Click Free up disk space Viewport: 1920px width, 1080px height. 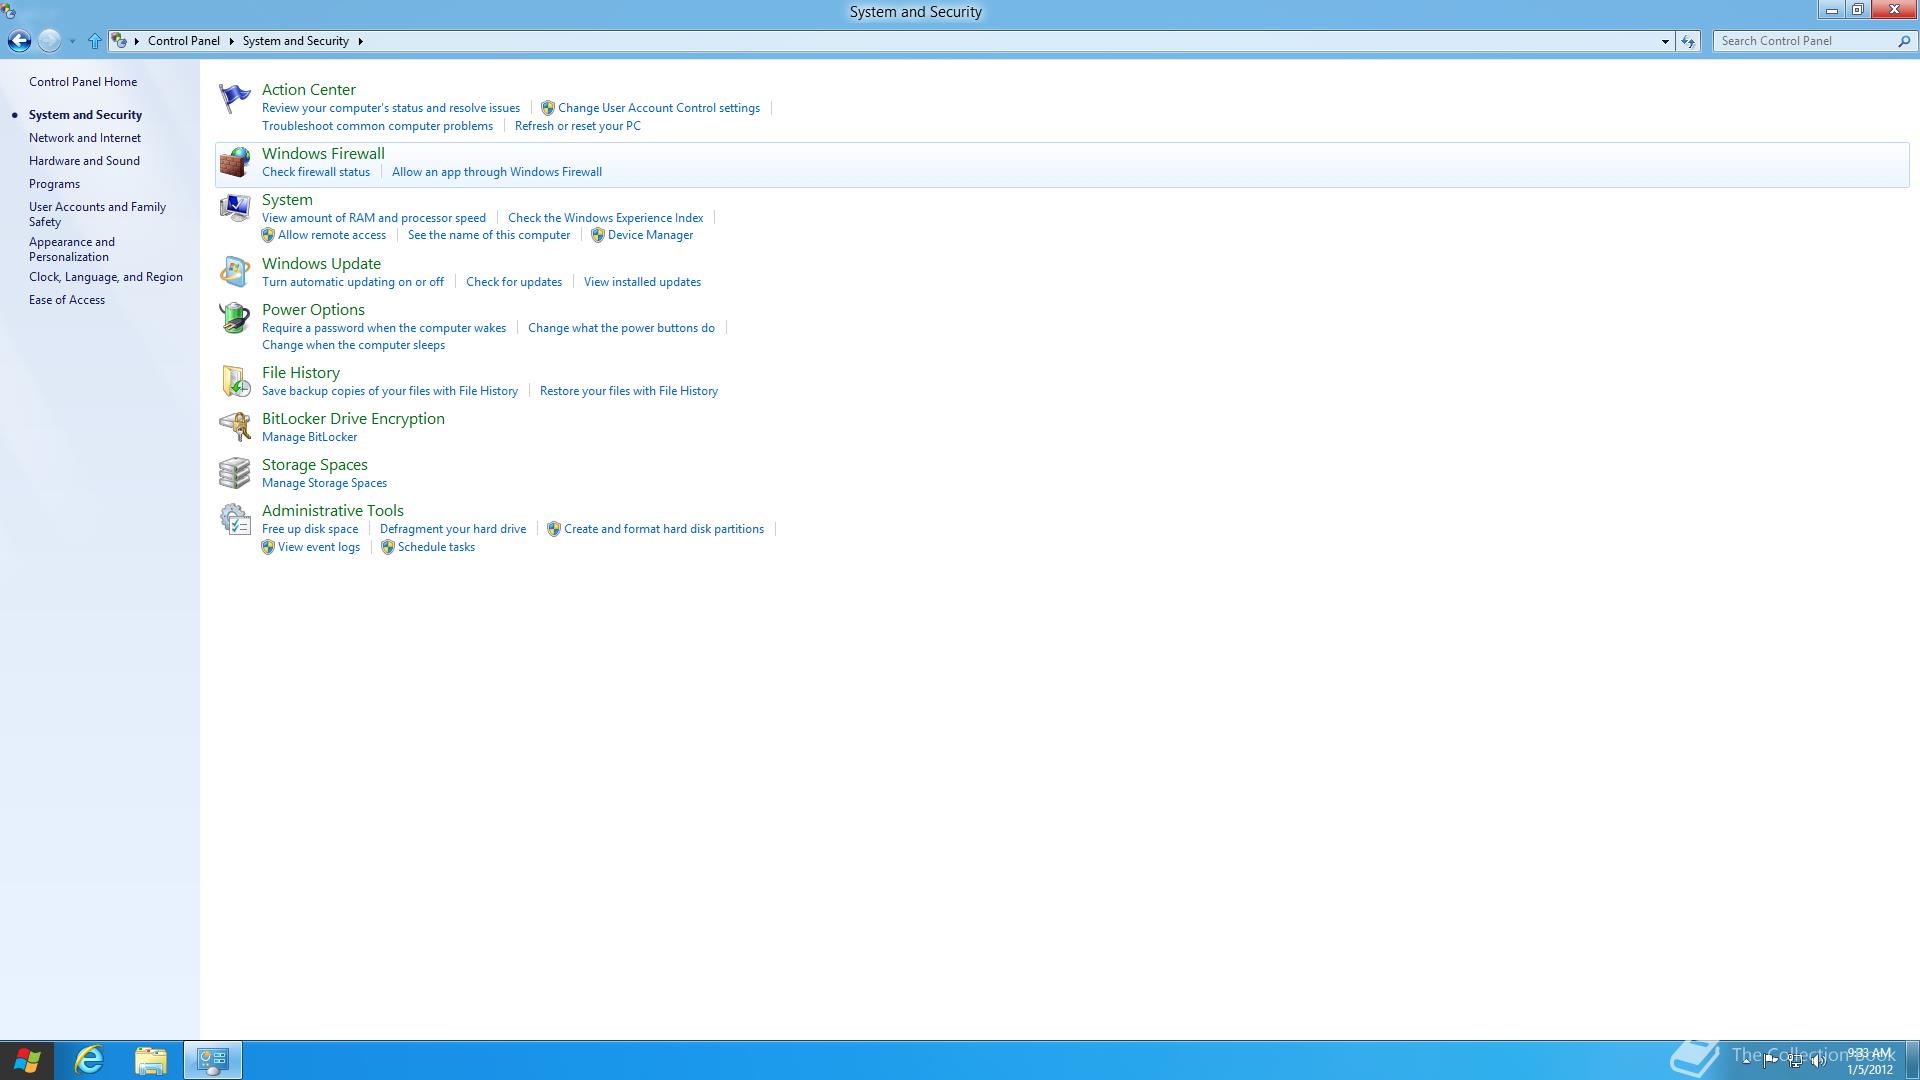tap(310, 529)
